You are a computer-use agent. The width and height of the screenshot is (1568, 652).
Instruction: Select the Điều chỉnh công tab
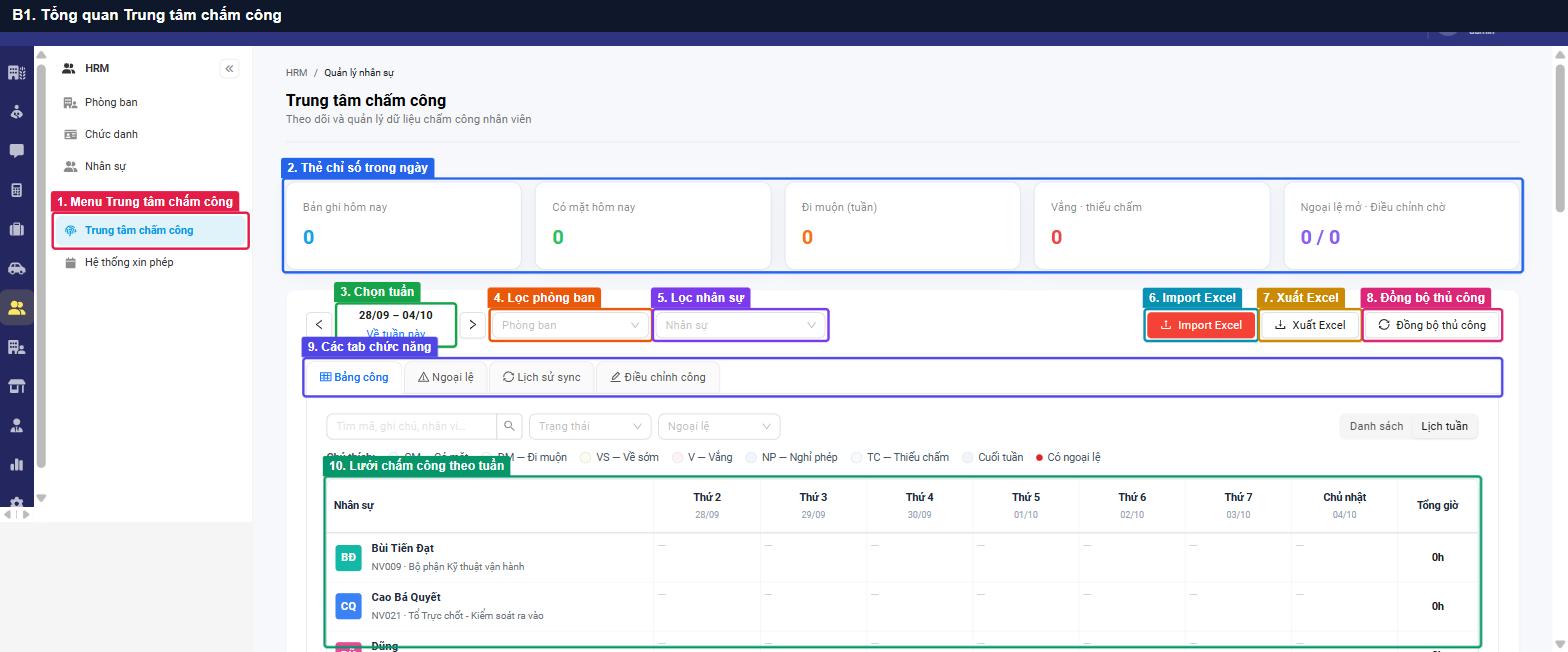pyautogui.click(x=657, y=377)
